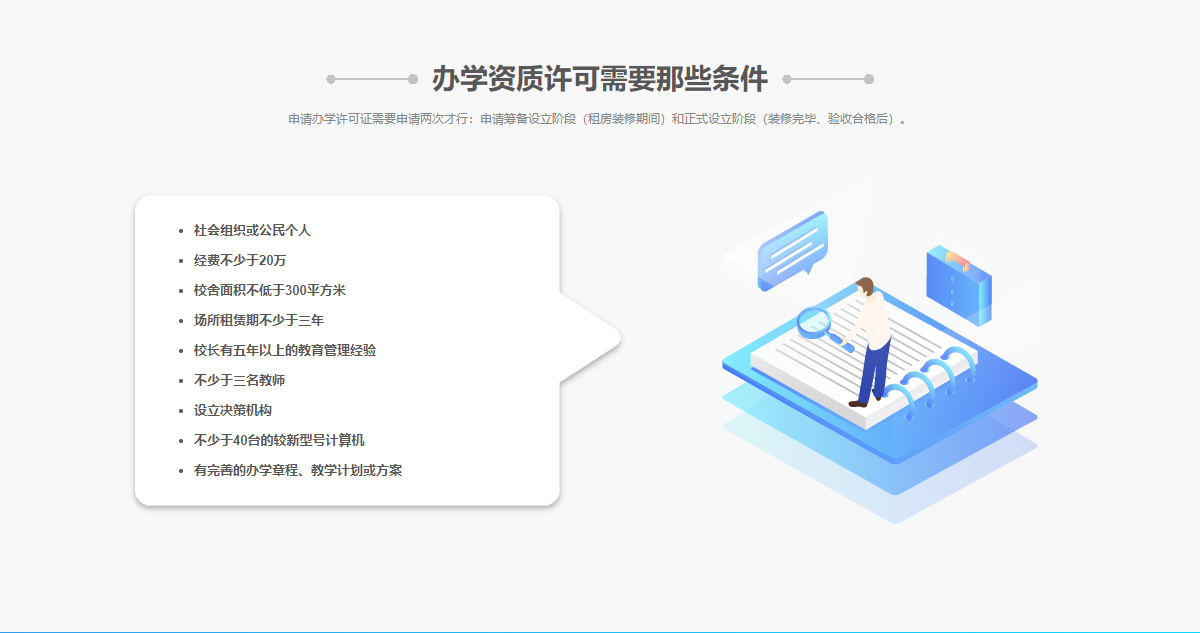Click the blue briefcase icon in illustration
The height and width of the screenshot is (633, 1200).
959,285
